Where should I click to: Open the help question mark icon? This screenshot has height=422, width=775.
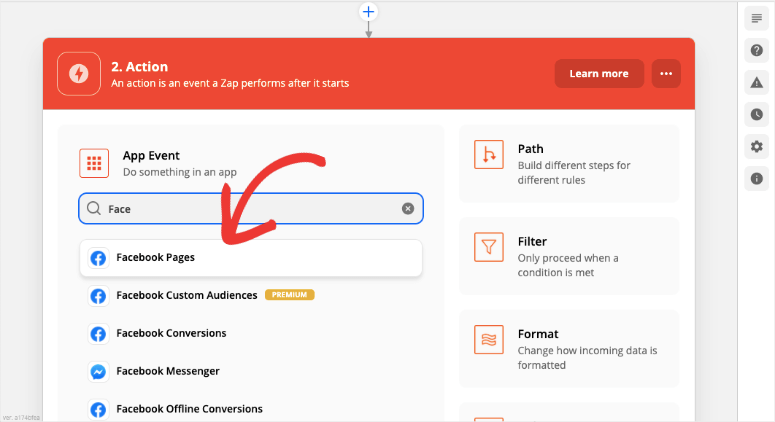(x=757, y=50)
